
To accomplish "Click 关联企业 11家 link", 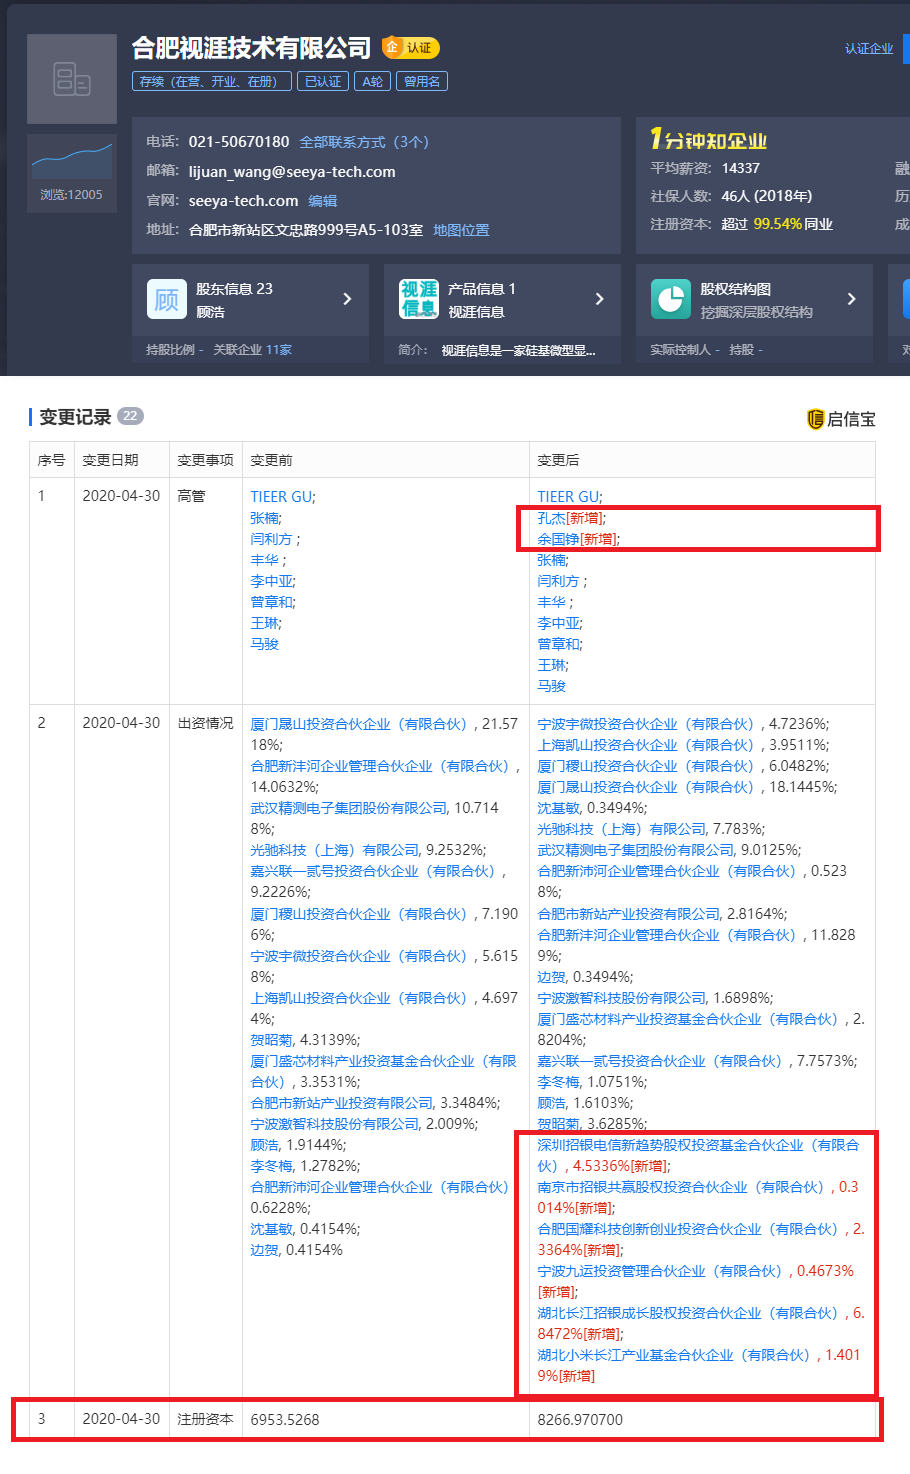I will [x=252, y=350].
